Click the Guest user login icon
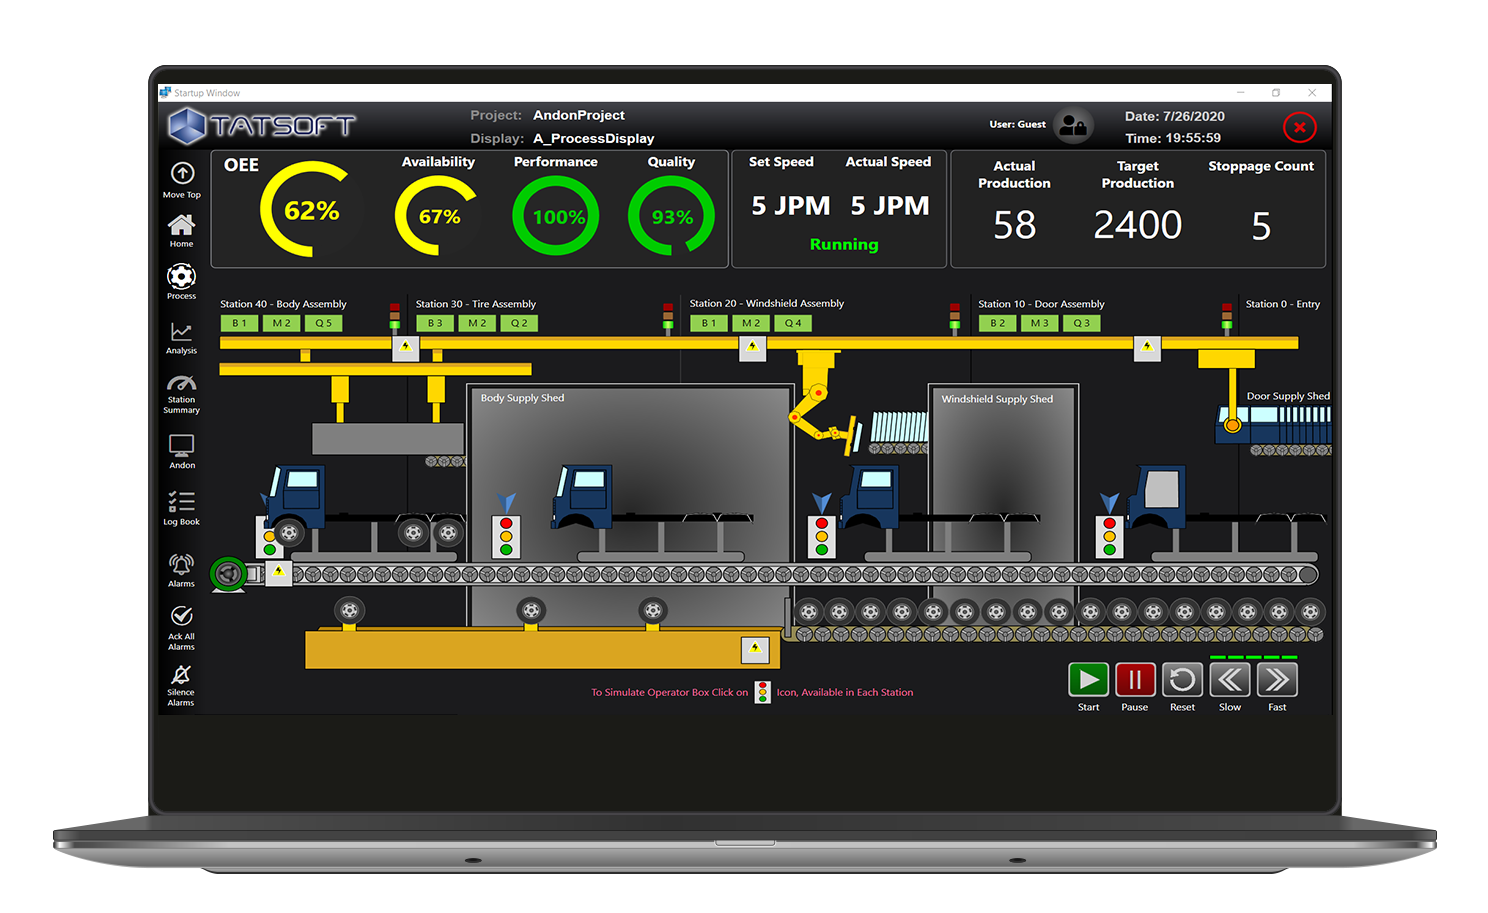 1073,125
